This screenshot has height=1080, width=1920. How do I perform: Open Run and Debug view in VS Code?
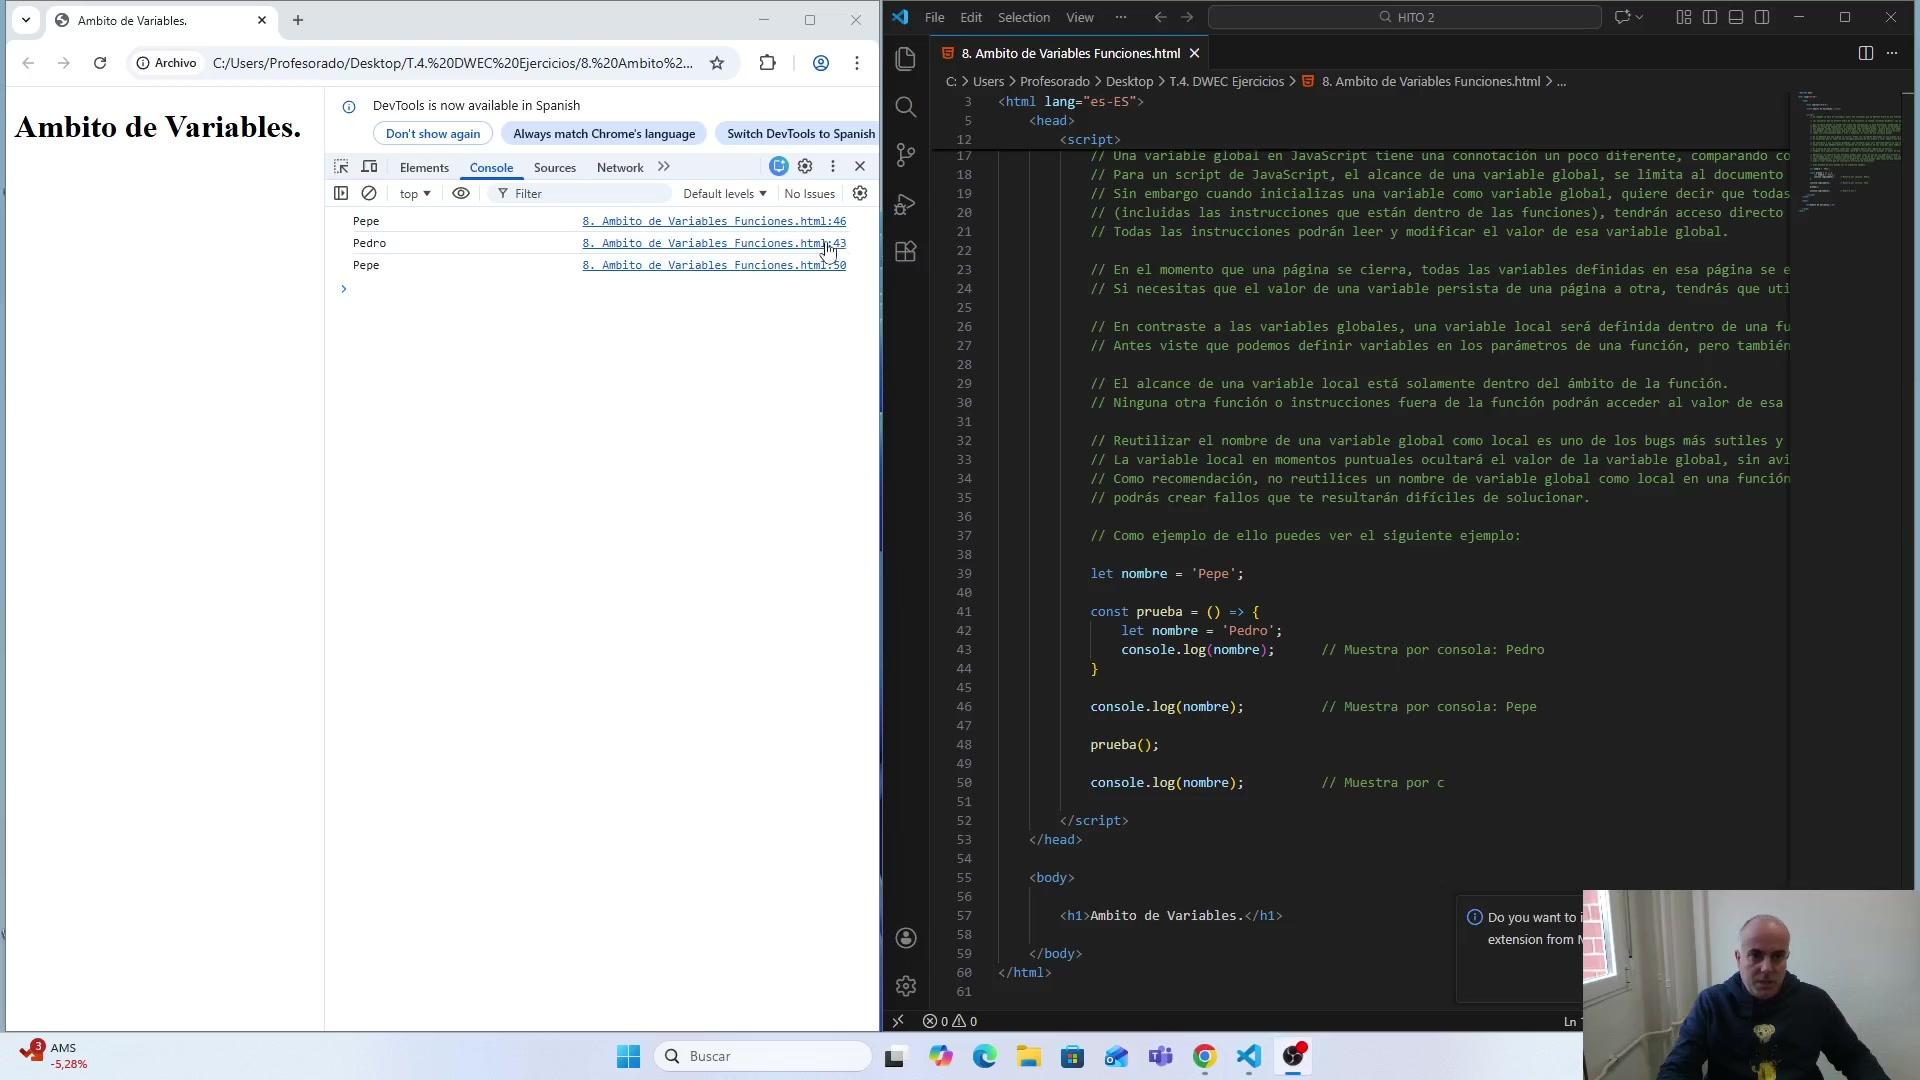906,204
